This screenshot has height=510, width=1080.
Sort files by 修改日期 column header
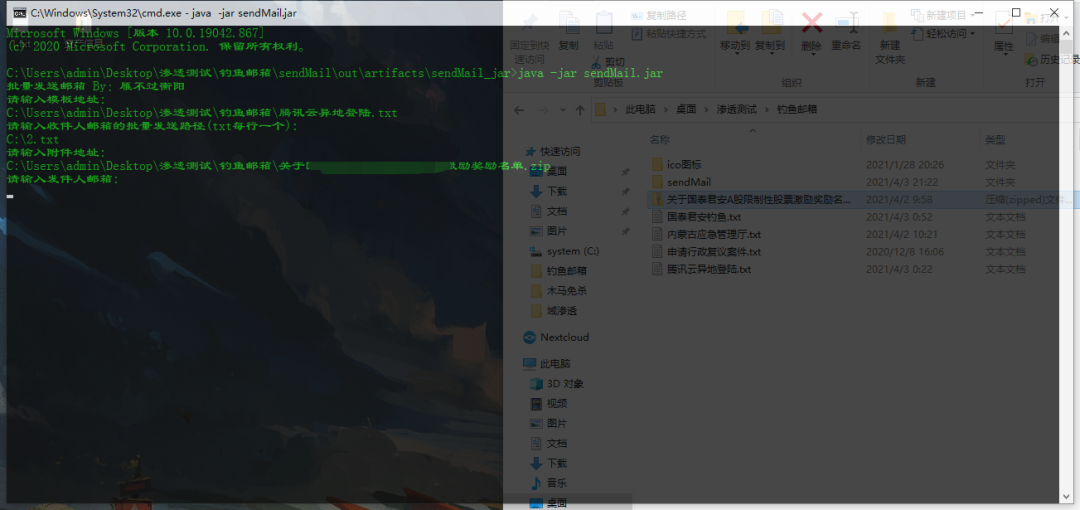(x=886, y=140)
